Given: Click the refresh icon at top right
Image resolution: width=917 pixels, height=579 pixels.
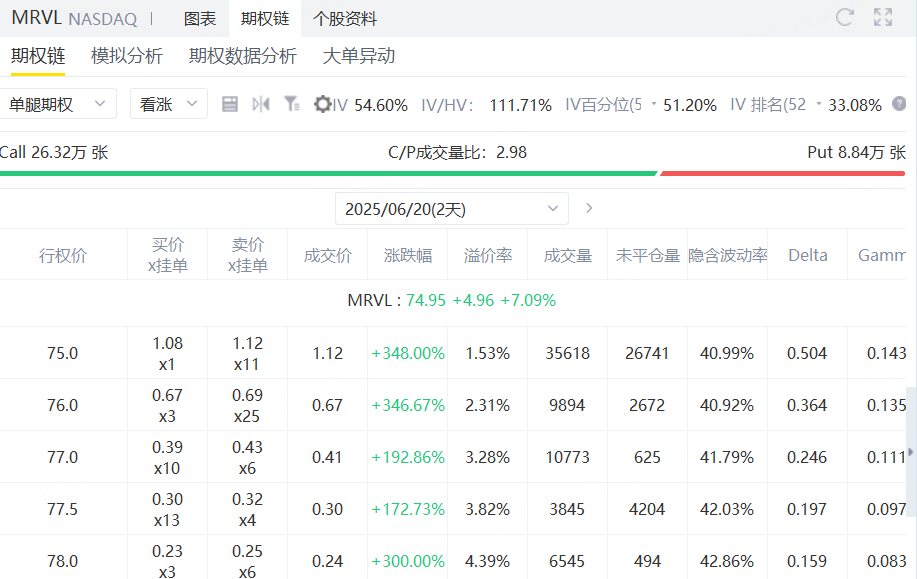Looking at the screenshot, I should 844,17.
